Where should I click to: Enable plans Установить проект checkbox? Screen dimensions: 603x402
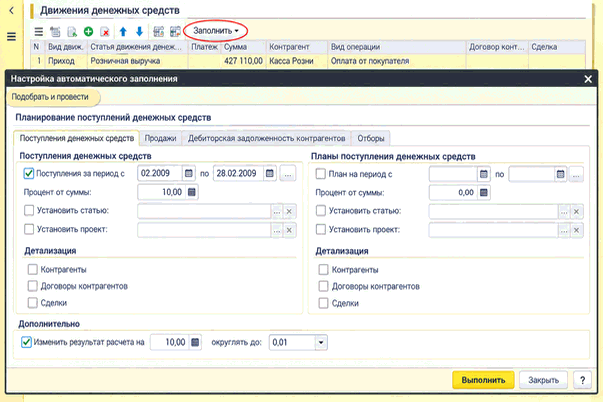(320, 230)
